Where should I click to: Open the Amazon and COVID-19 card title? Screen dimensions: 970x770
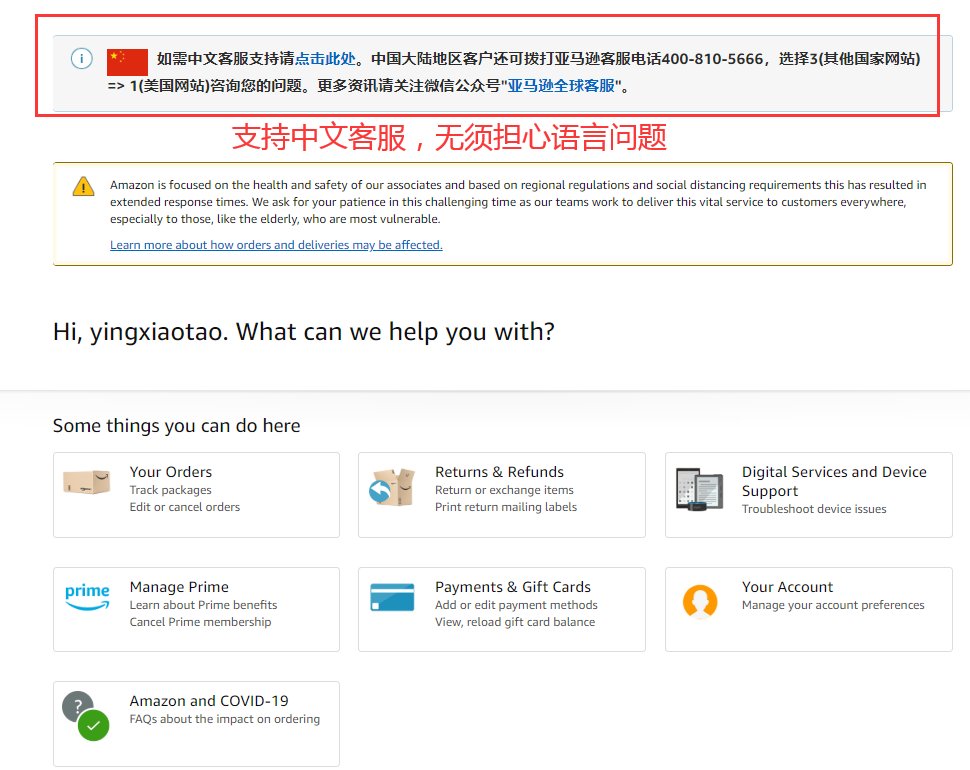(208, 701)
